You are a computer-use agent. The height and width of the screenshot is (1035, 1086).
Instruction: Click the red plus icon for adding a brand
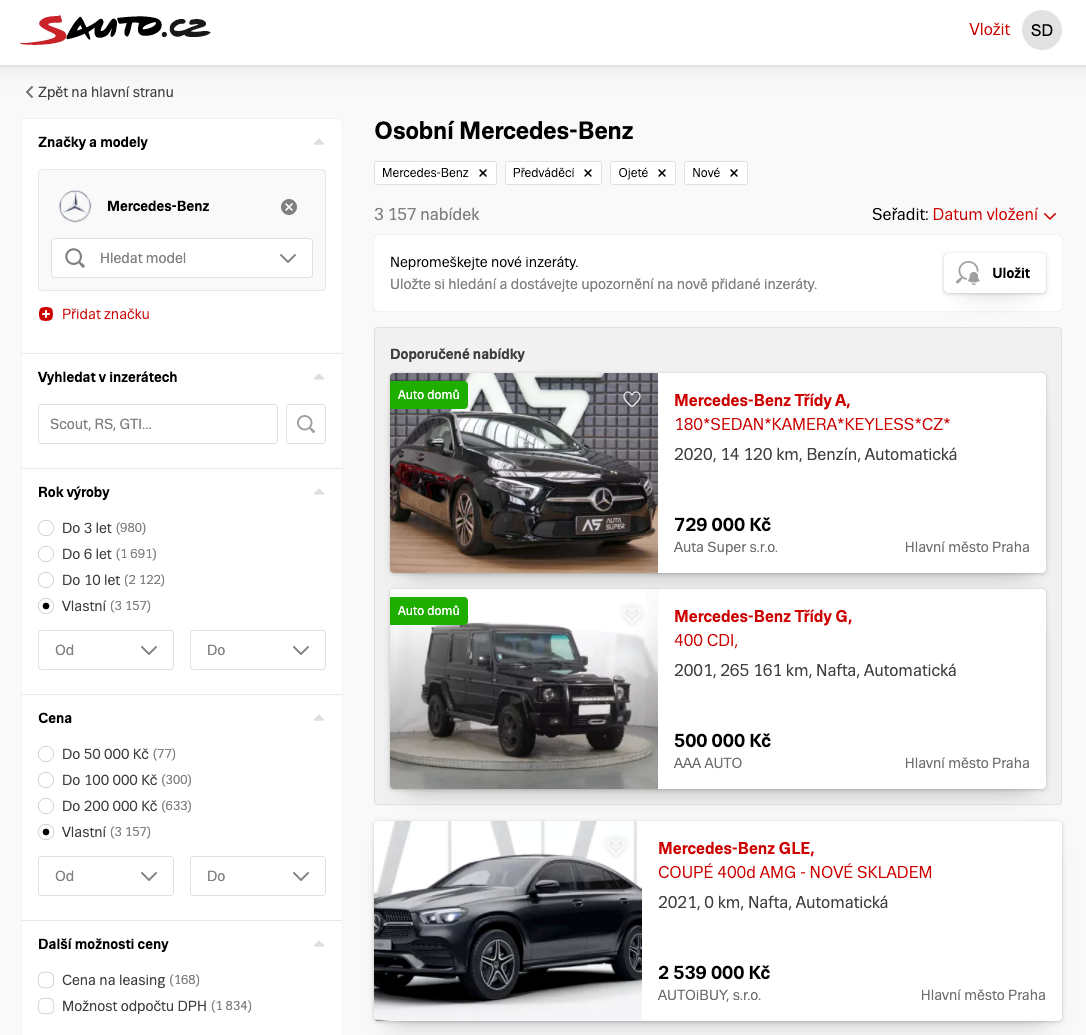pos(46,315)
